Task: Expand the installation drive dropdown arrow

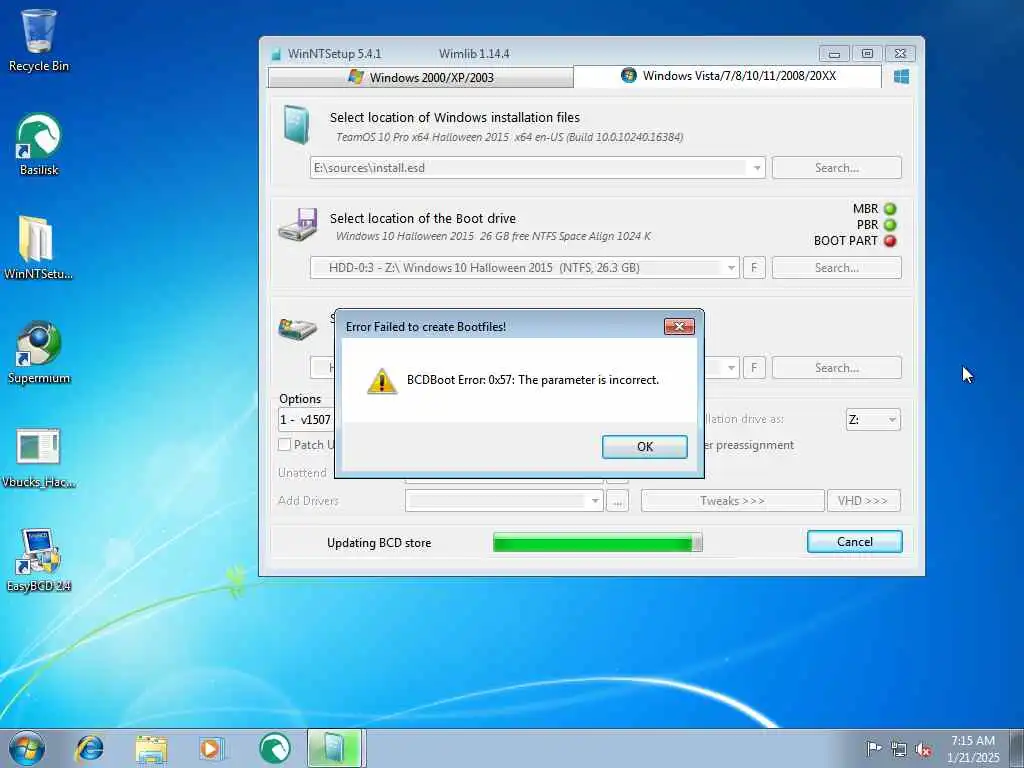Action: (x=731, y=368)
